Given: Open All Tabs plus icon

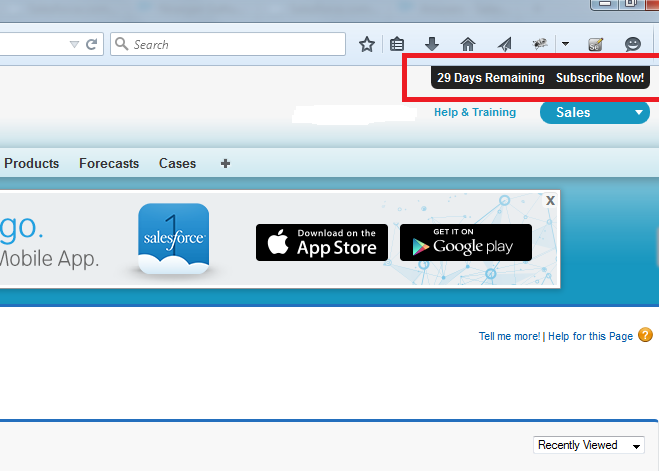Looking at the screenshot, I should click(225, 163).
